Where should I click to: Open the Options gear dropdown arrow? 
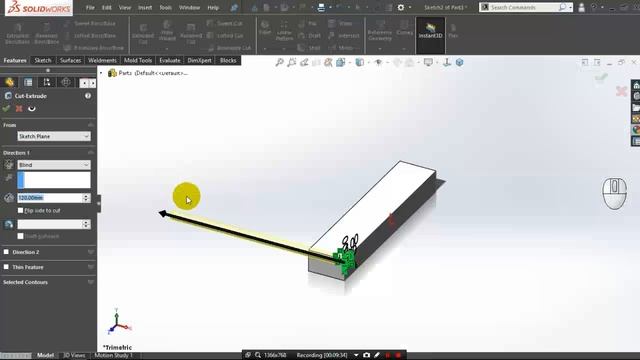[410, 7]
